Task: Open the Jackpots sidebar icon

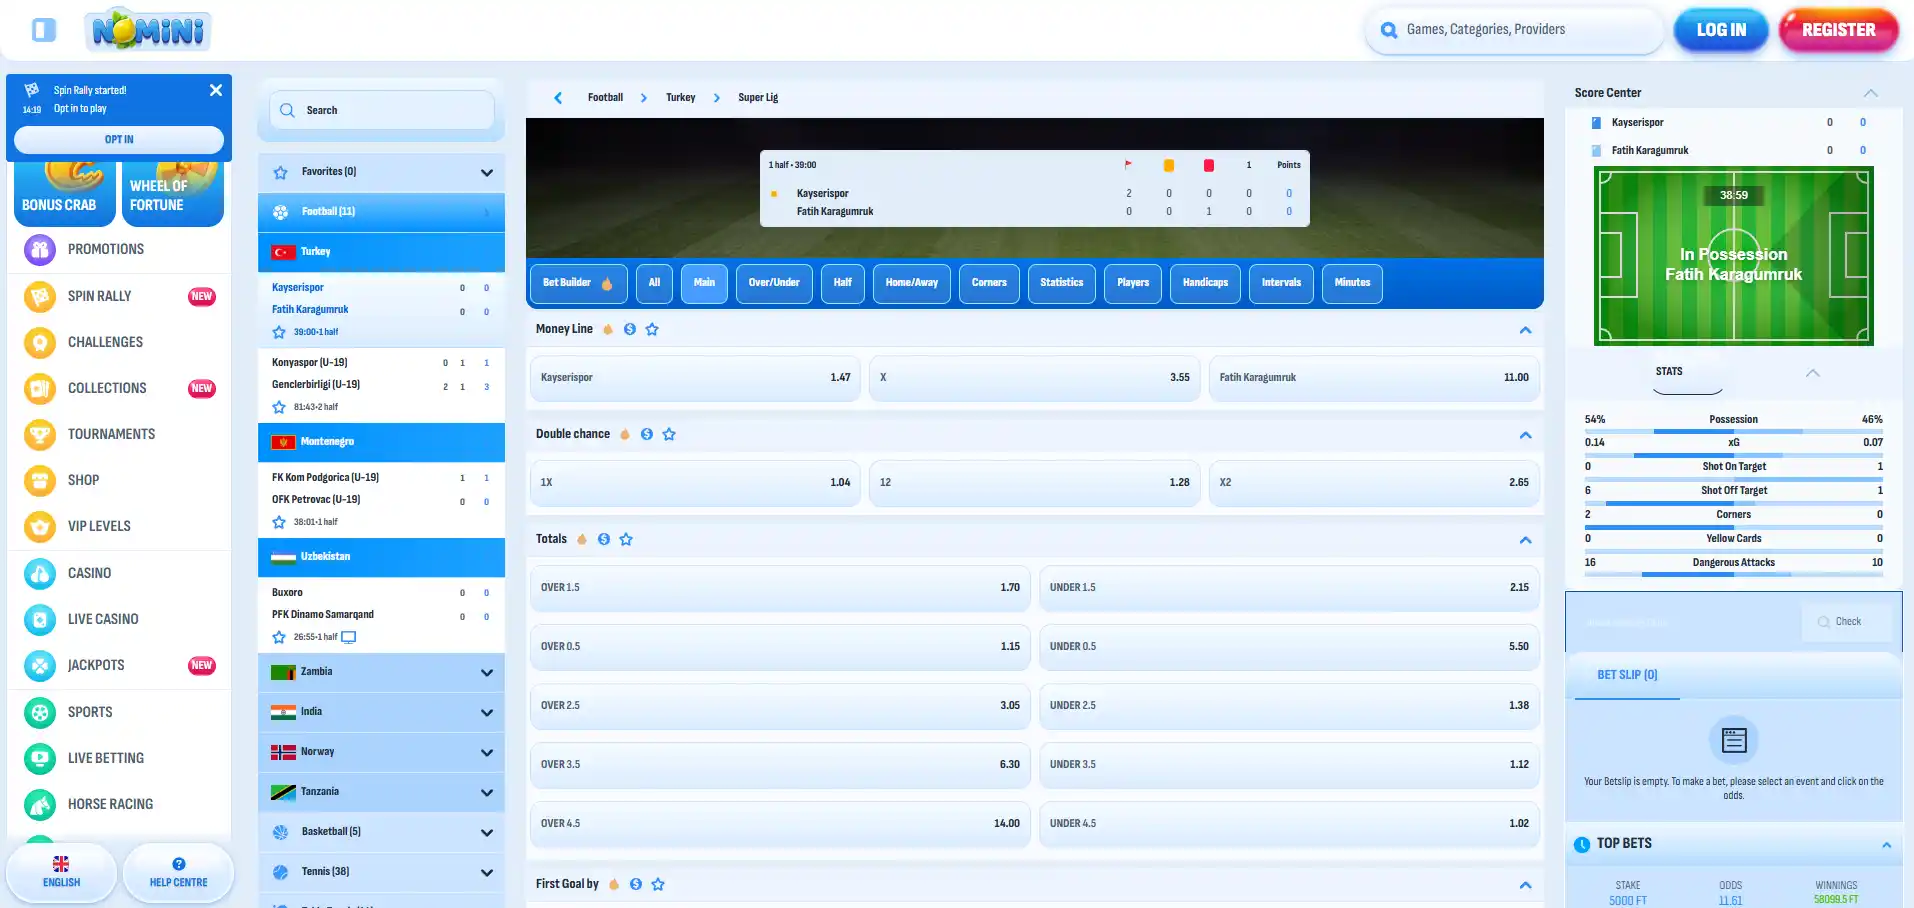Action: [40, 665]
